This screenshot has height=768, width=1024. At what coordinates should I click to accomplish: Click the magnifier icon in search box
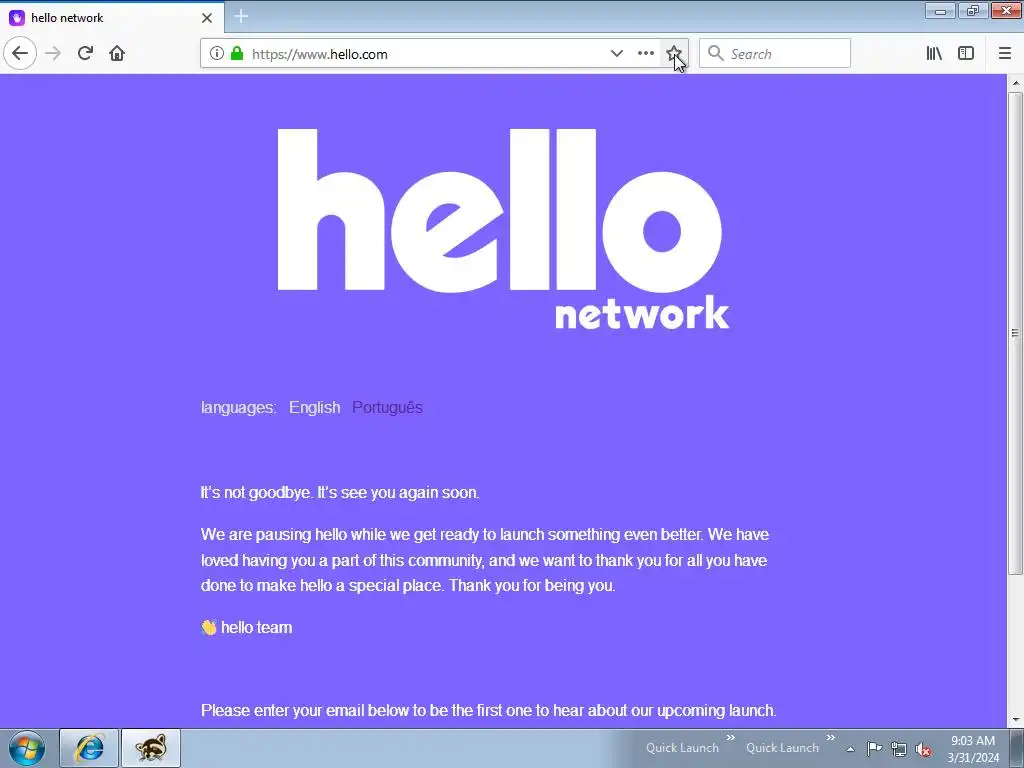pos(716,54)
